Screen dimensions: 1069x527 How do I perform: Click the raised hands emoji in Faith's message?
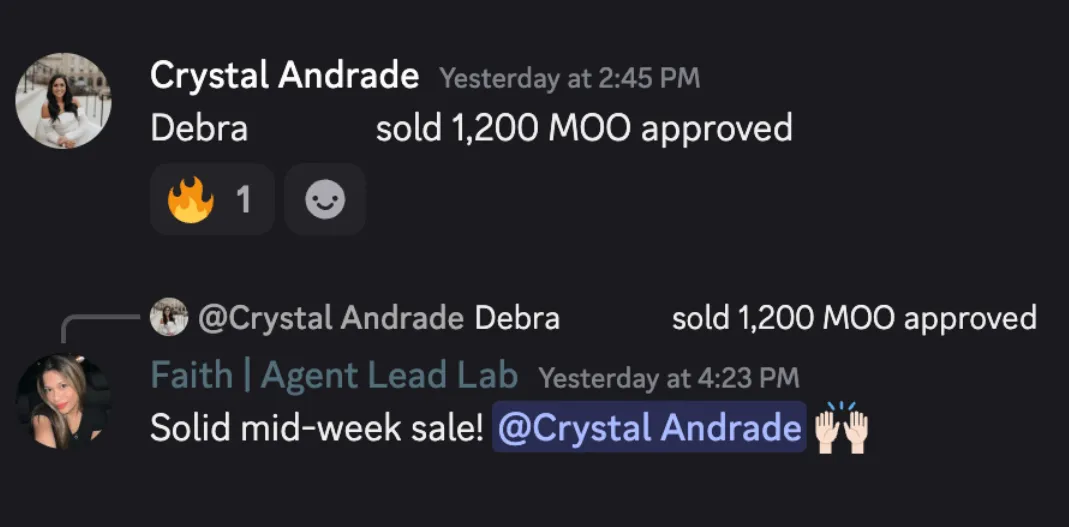842,429
